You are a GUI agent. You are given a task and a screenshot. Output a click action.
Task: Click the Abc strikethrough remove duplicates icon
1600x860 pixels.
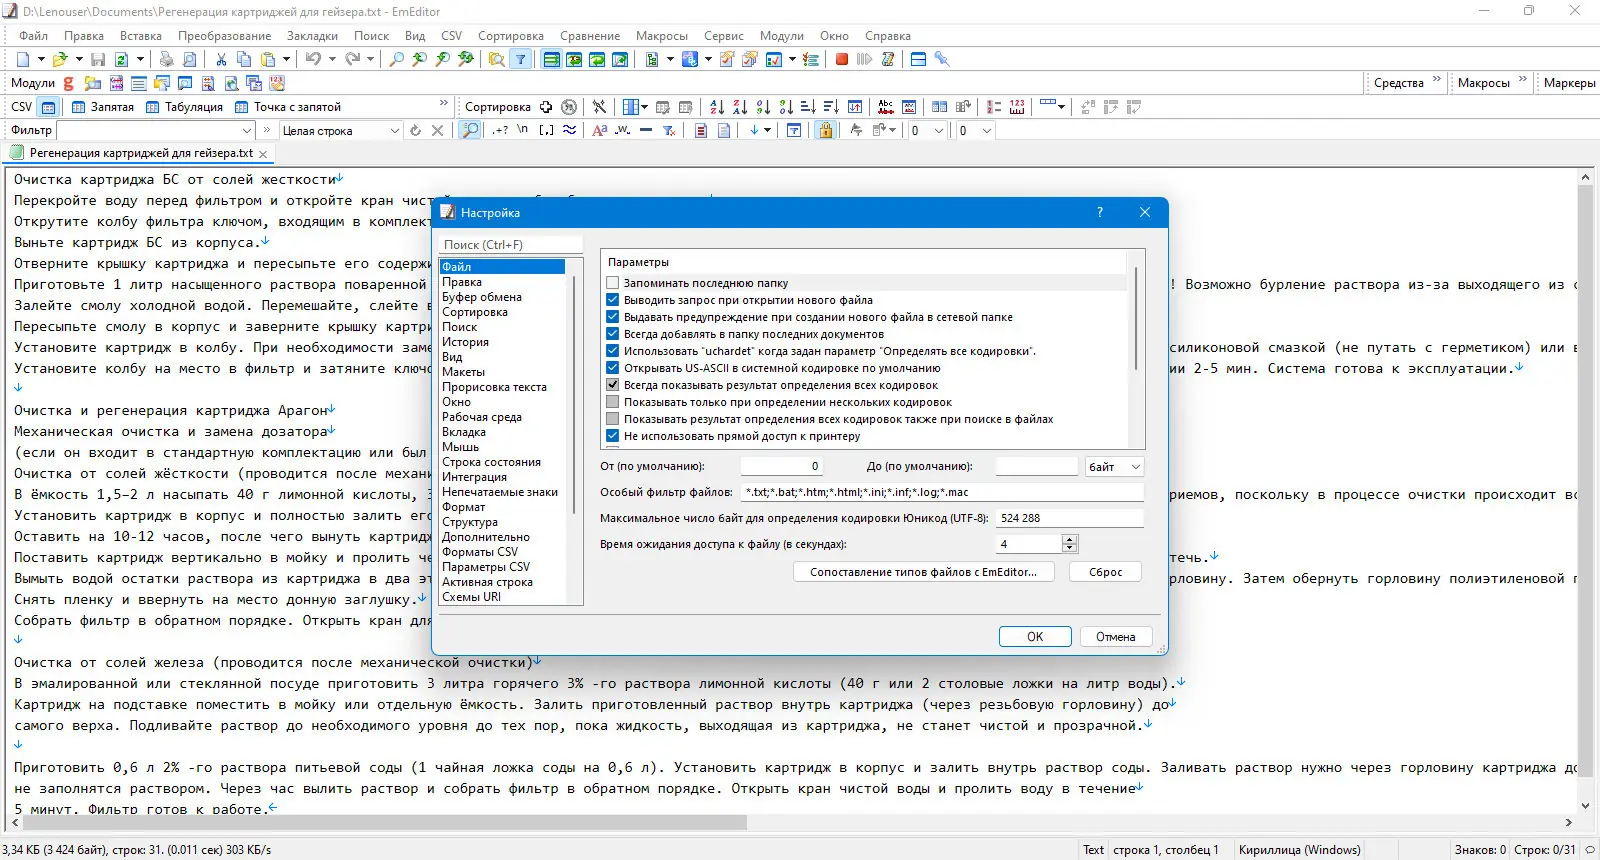886,107
